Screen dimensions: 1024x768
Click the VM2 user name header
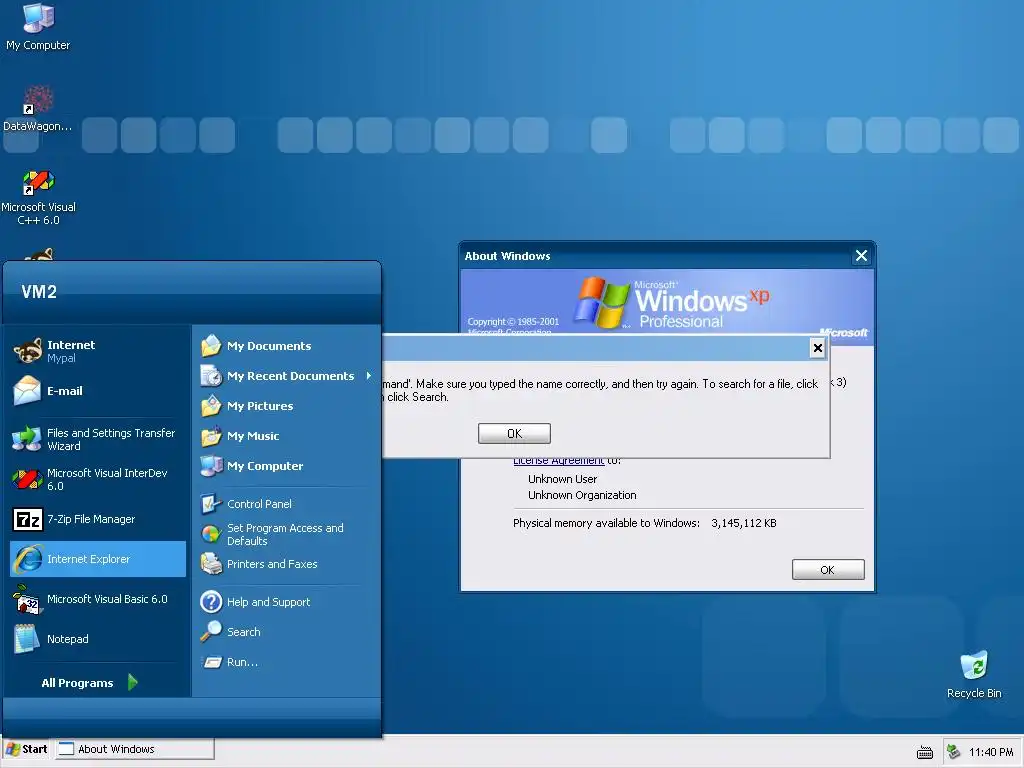[x=39, y=291]
